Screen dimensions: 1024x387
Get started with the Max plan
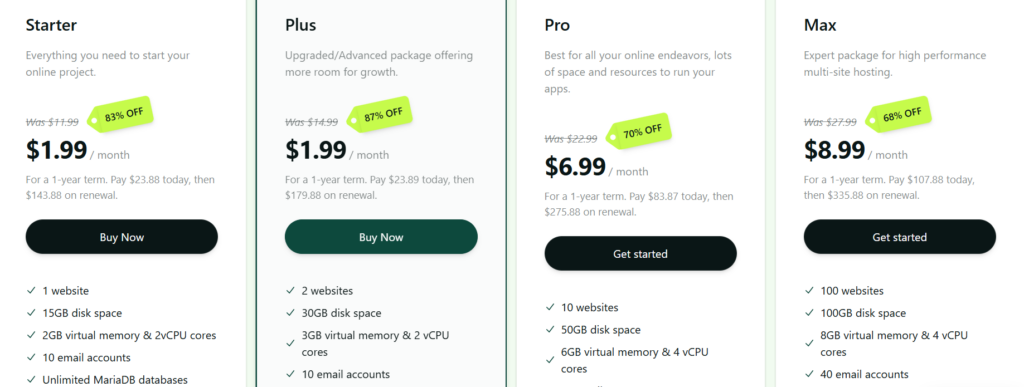coord(899,237)
